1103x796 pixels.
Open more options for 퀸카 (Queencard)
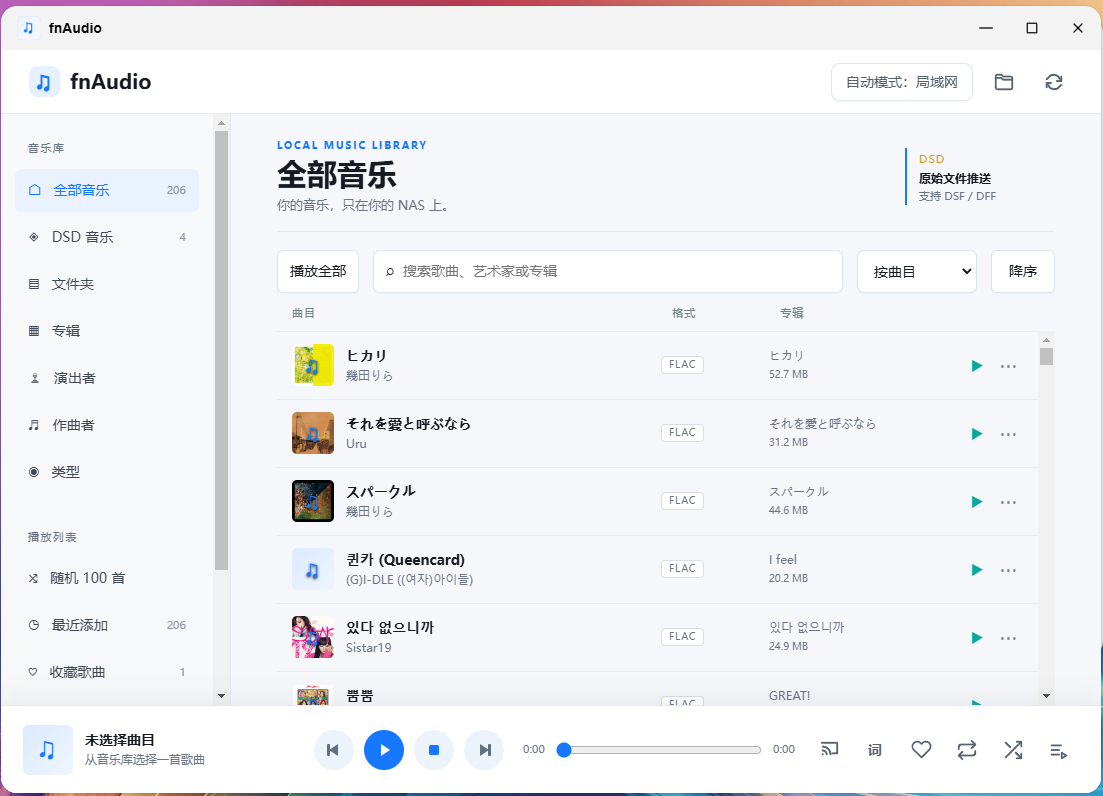click(1008, 570)
